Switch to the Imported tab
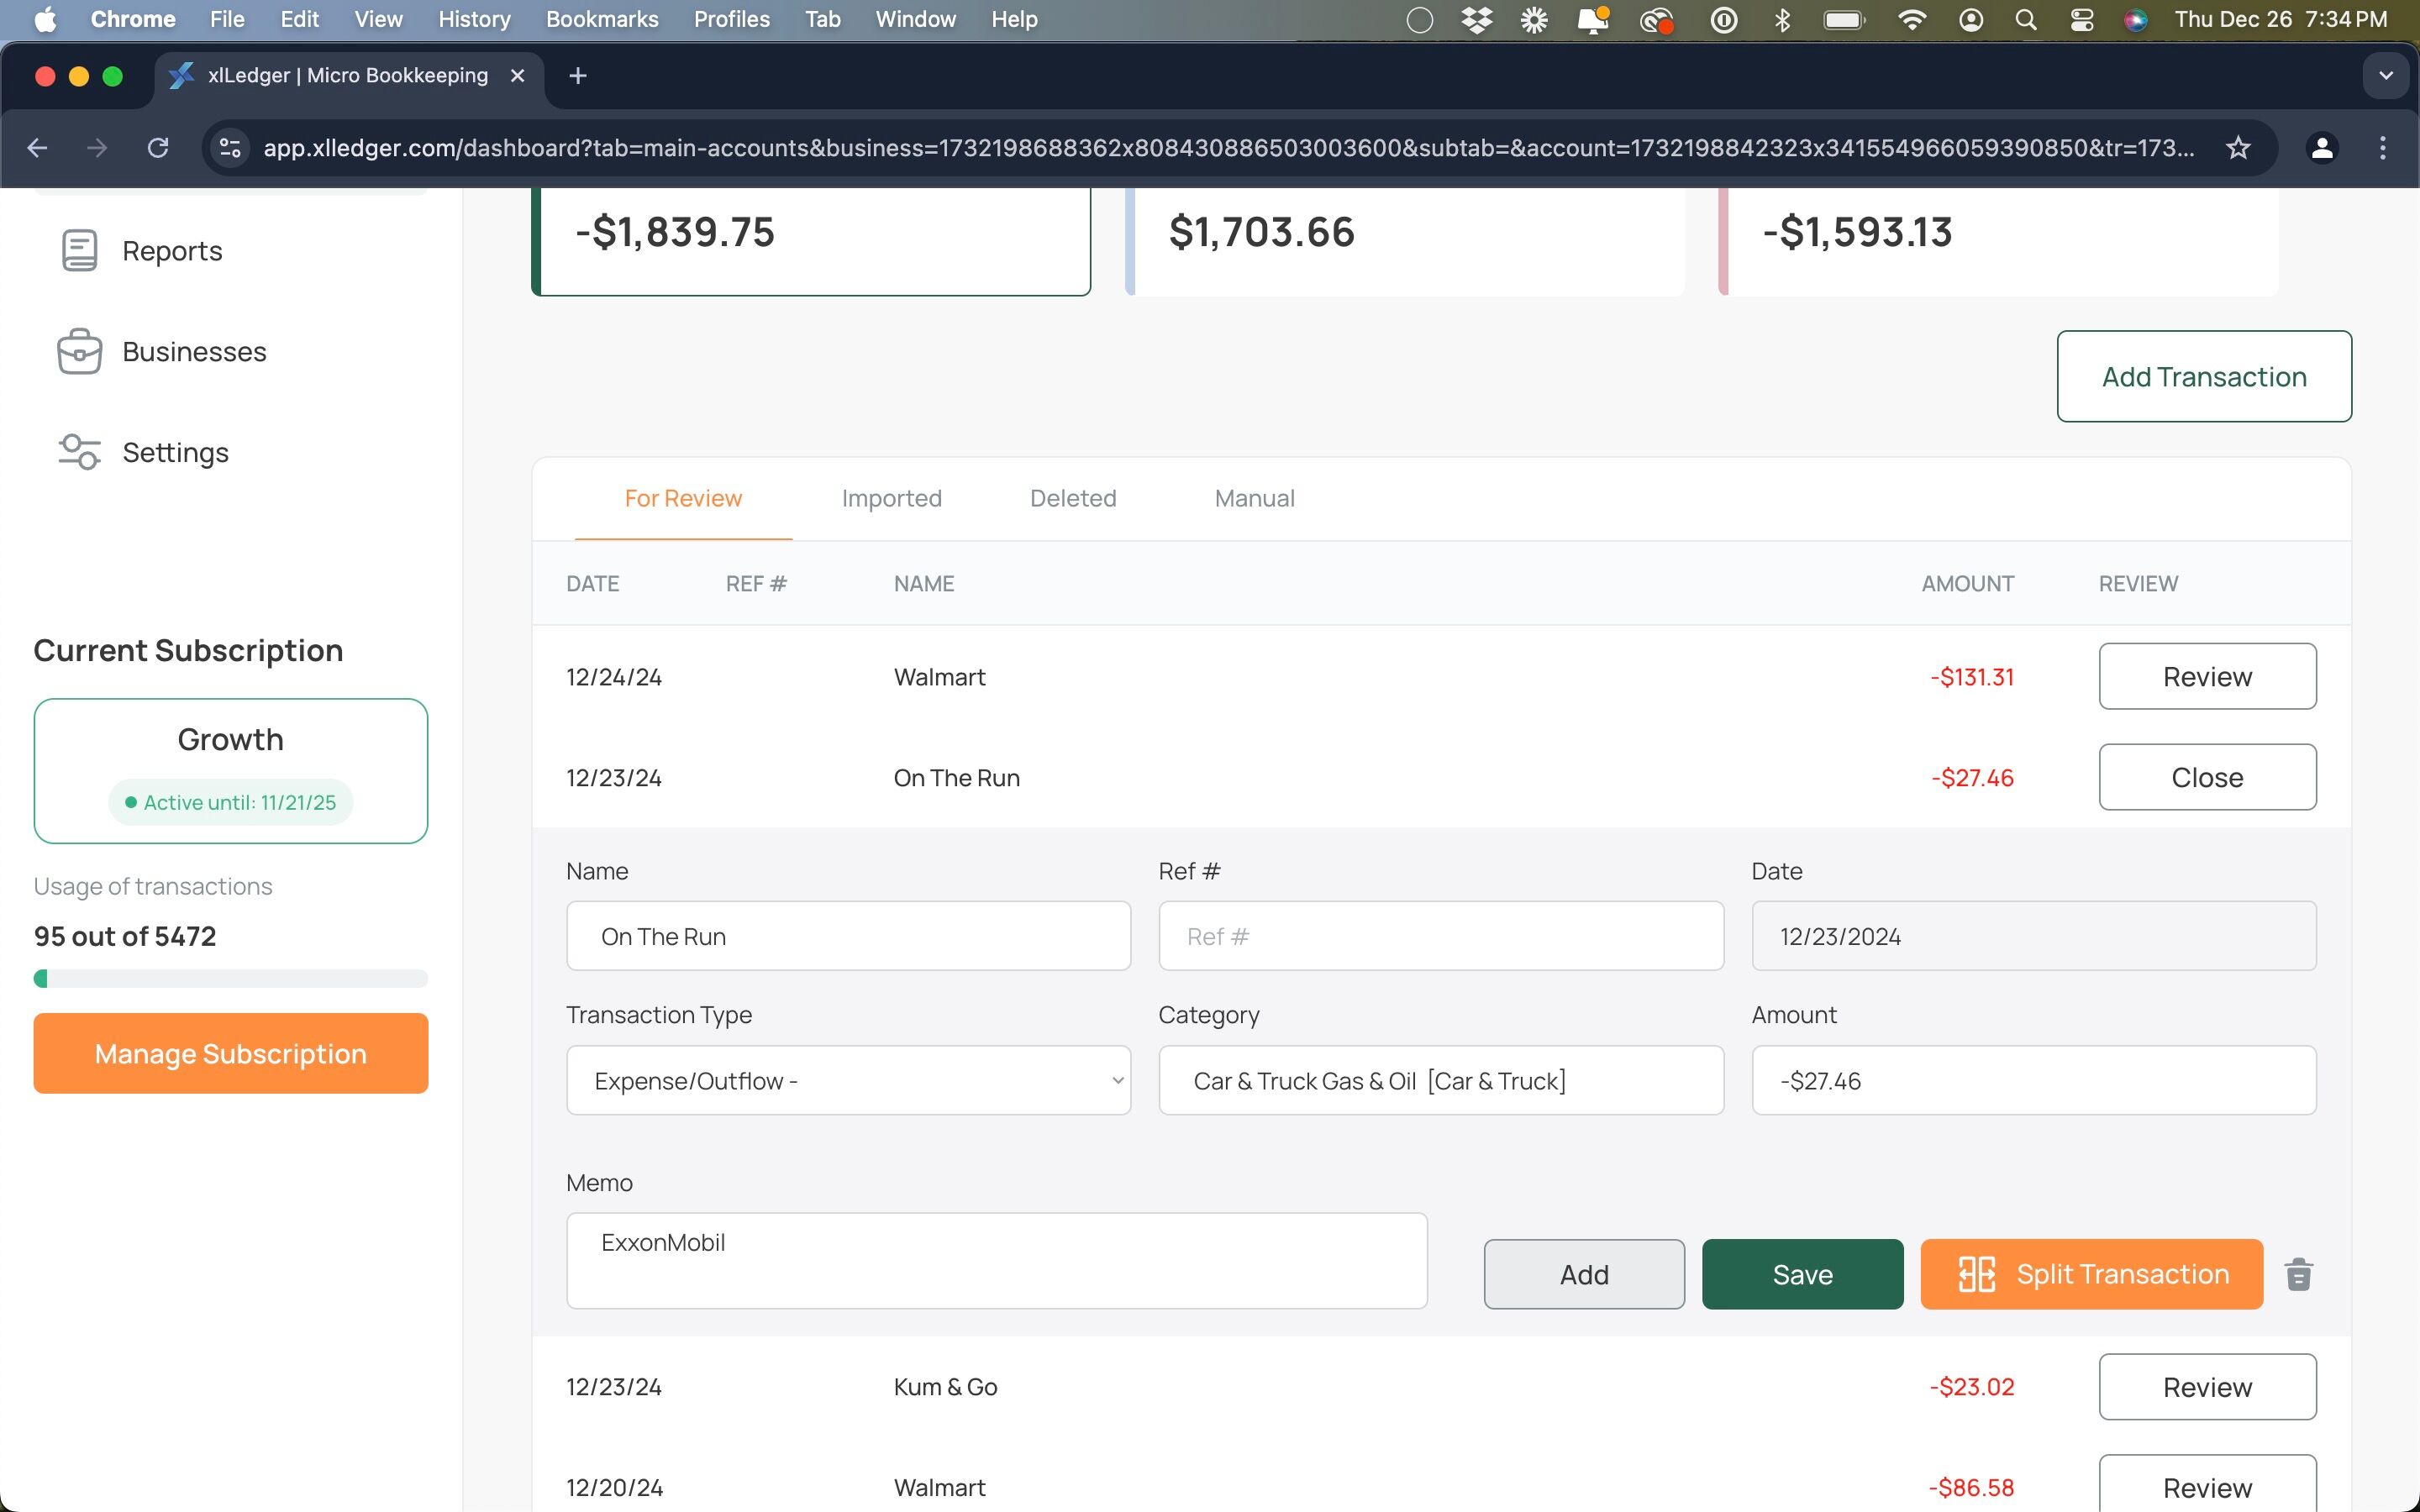The image size is (2420, 1512). click(891, 498)
